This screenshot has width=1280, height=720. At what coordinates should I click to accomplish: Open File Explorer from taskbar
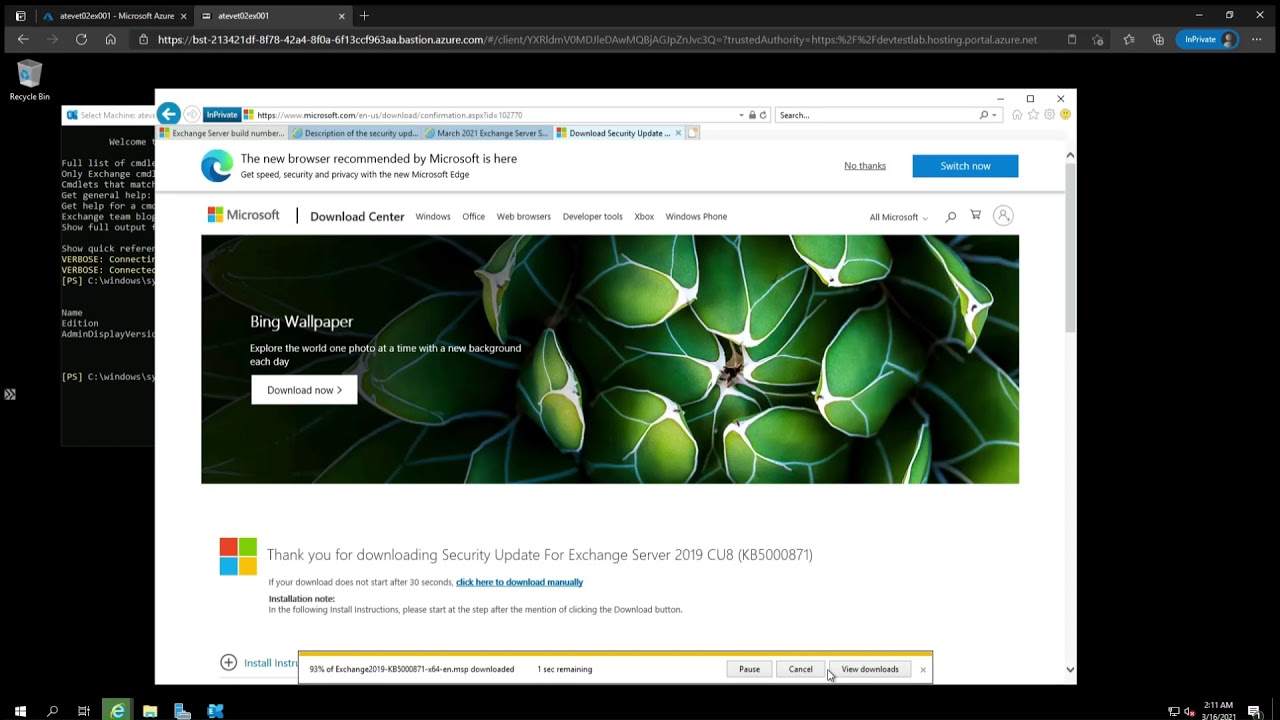(x=150, y=711)
